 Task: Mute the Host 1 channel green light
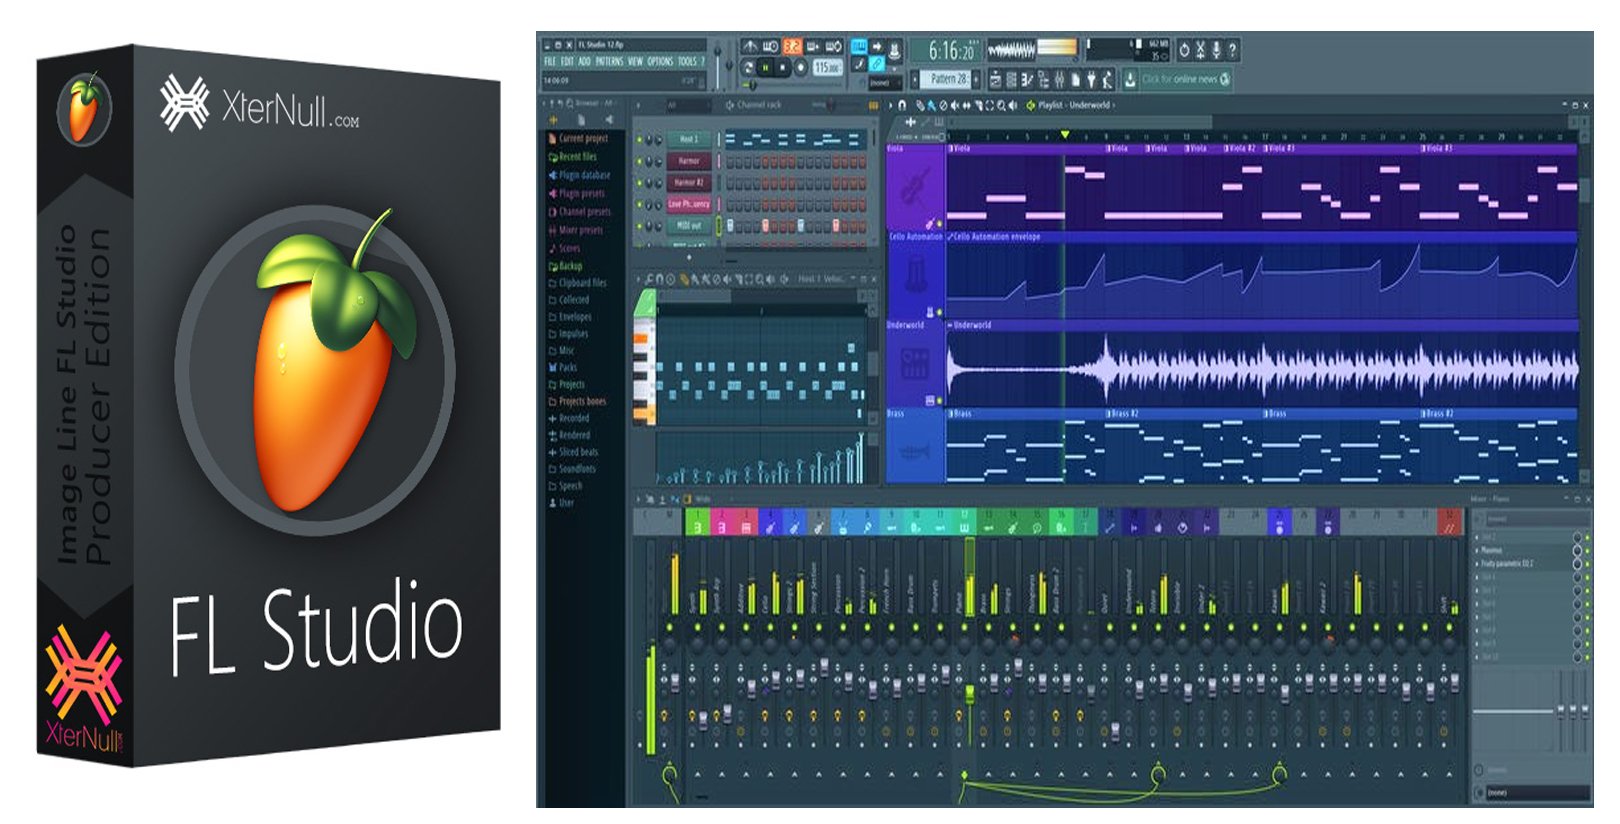[640, 139]
